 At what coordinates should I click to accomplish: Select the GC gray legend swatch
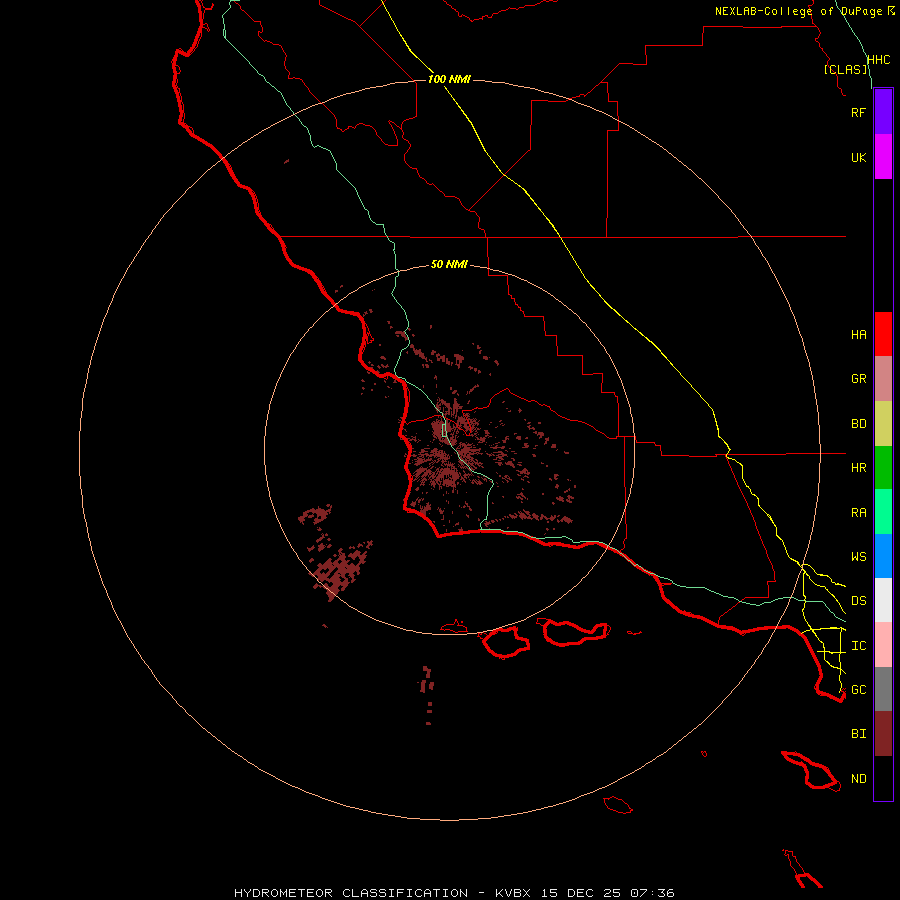pyautogui.click(x=883, y=689)
